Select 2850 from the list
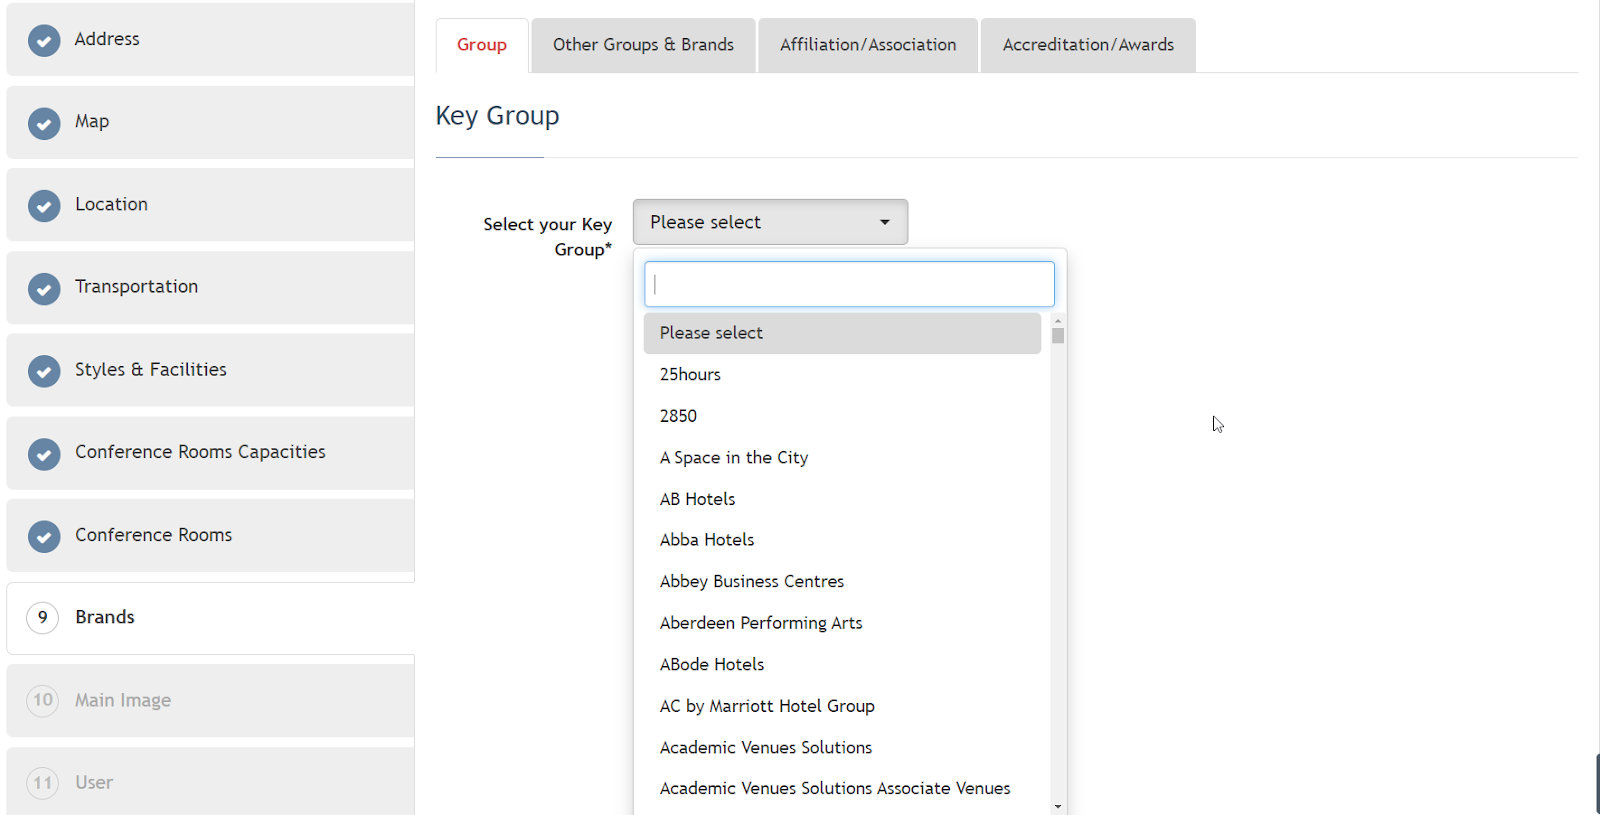The height and width of the screenshot is (815, 1600). (x=842, y=416)
